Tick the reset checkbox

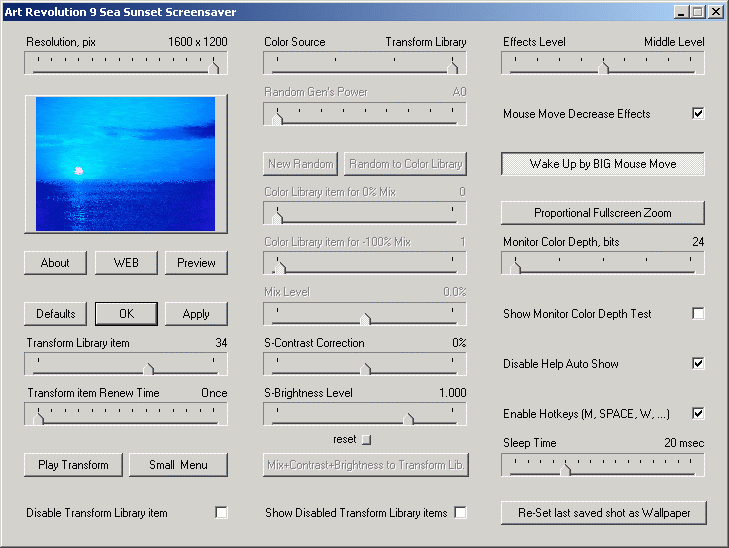tap(366, 440)
